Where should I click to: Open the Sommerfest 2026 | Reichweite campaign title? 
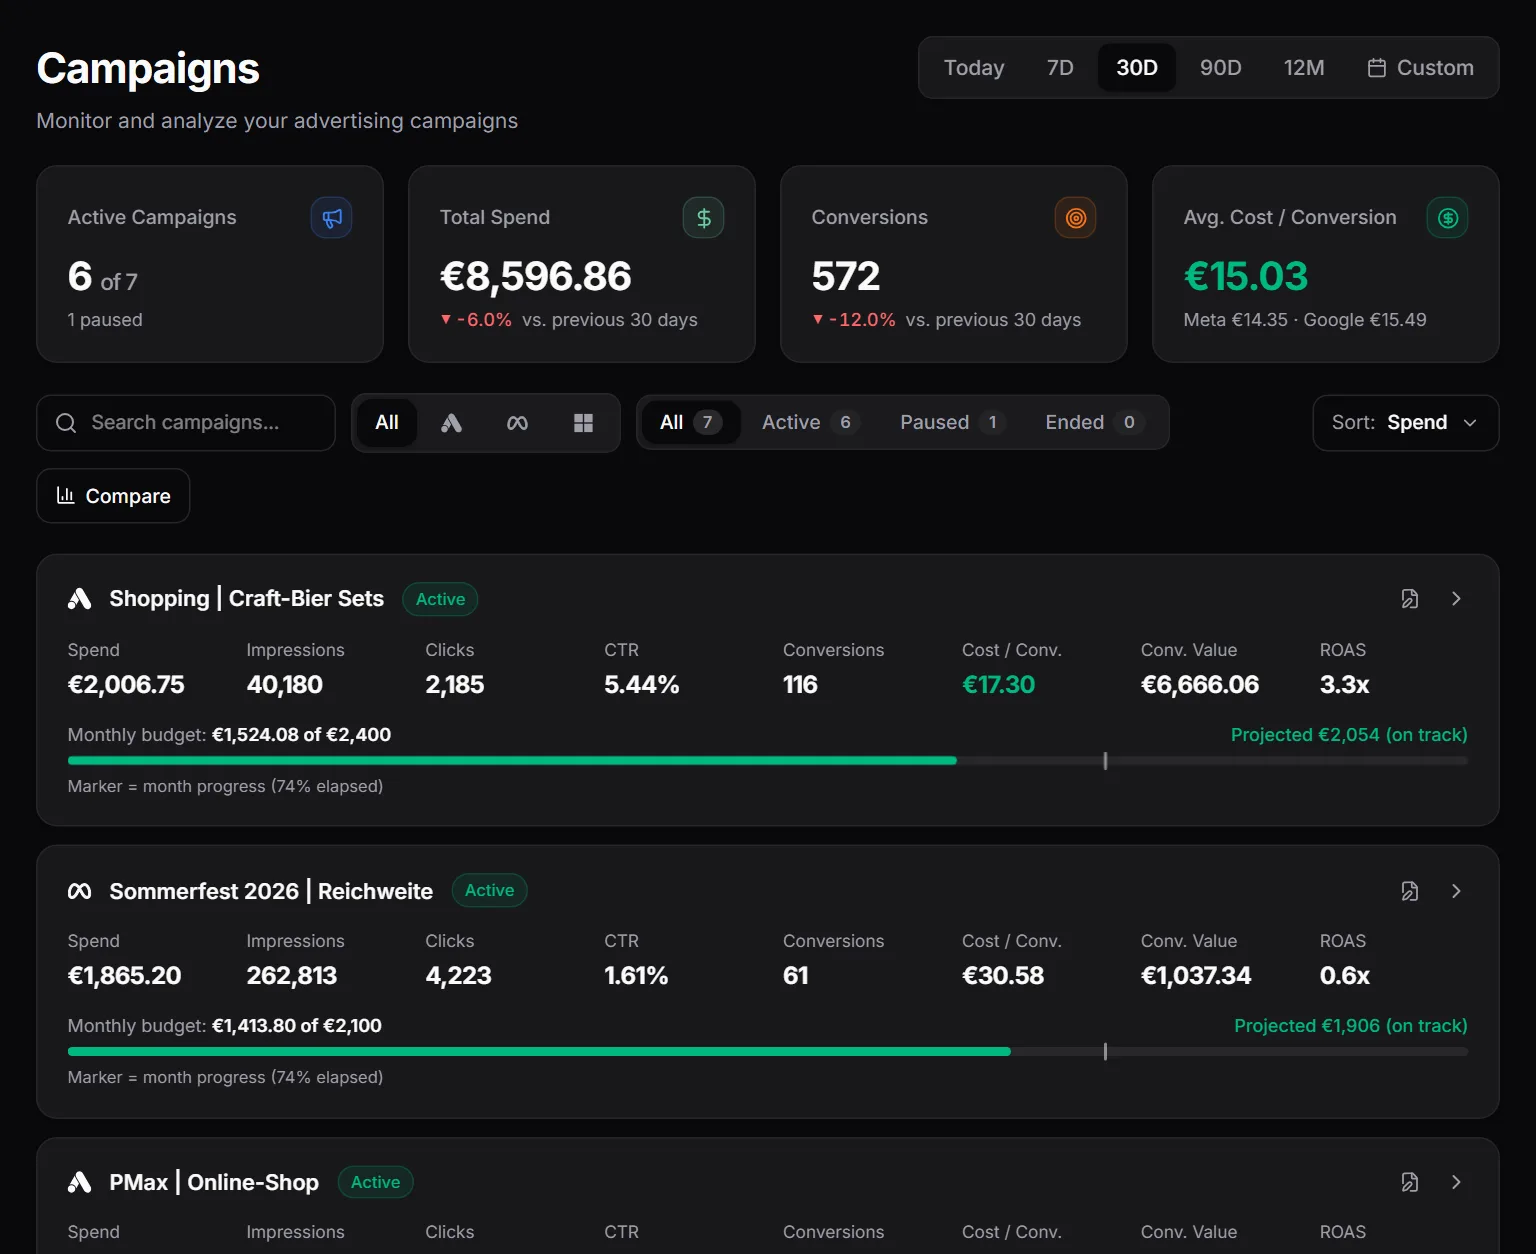tap(271, 891)
